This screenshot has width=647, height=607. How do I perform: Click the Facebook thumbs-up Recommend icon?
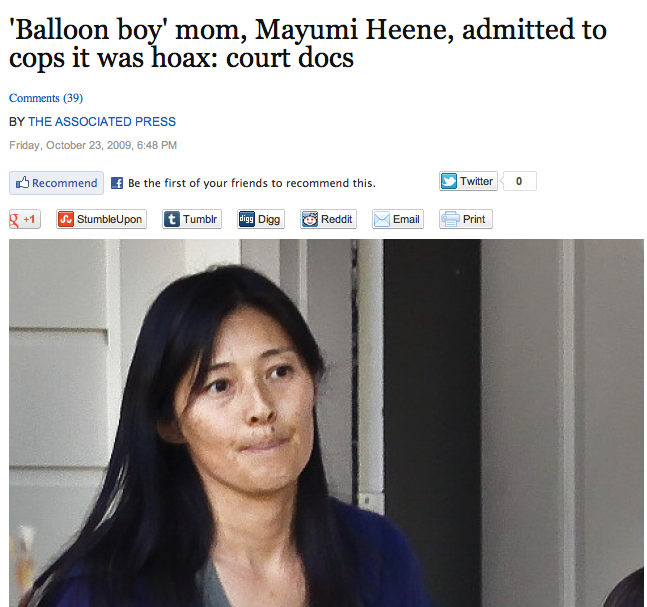22,182
